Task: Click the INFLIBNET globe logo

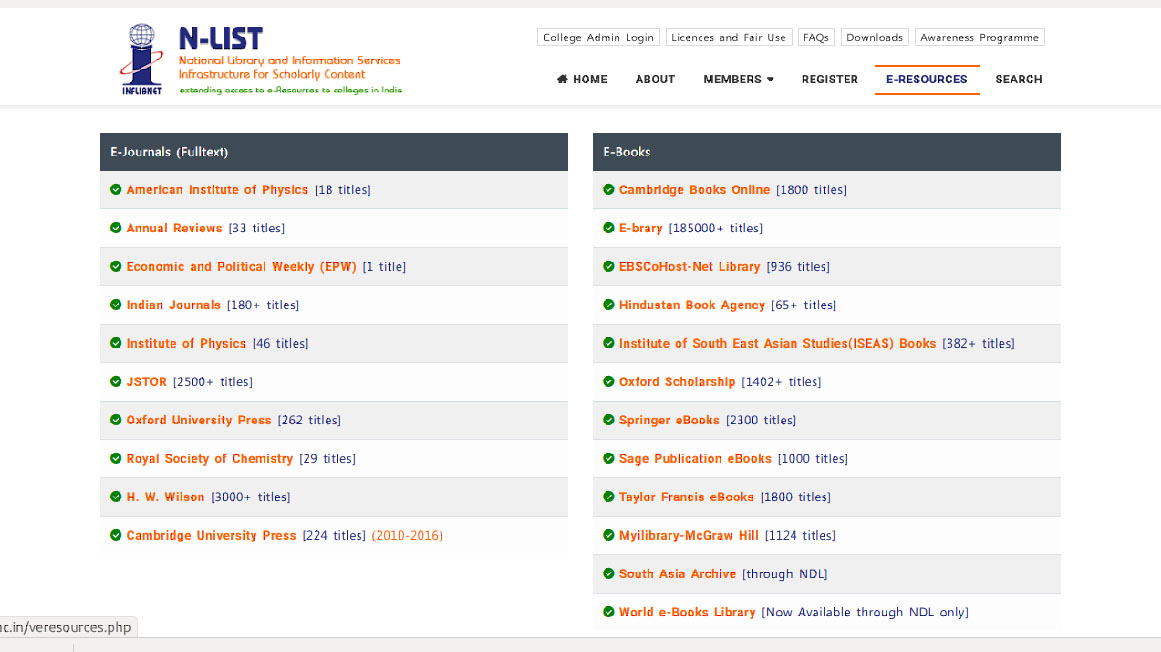Action: click(x=141, y=59)
